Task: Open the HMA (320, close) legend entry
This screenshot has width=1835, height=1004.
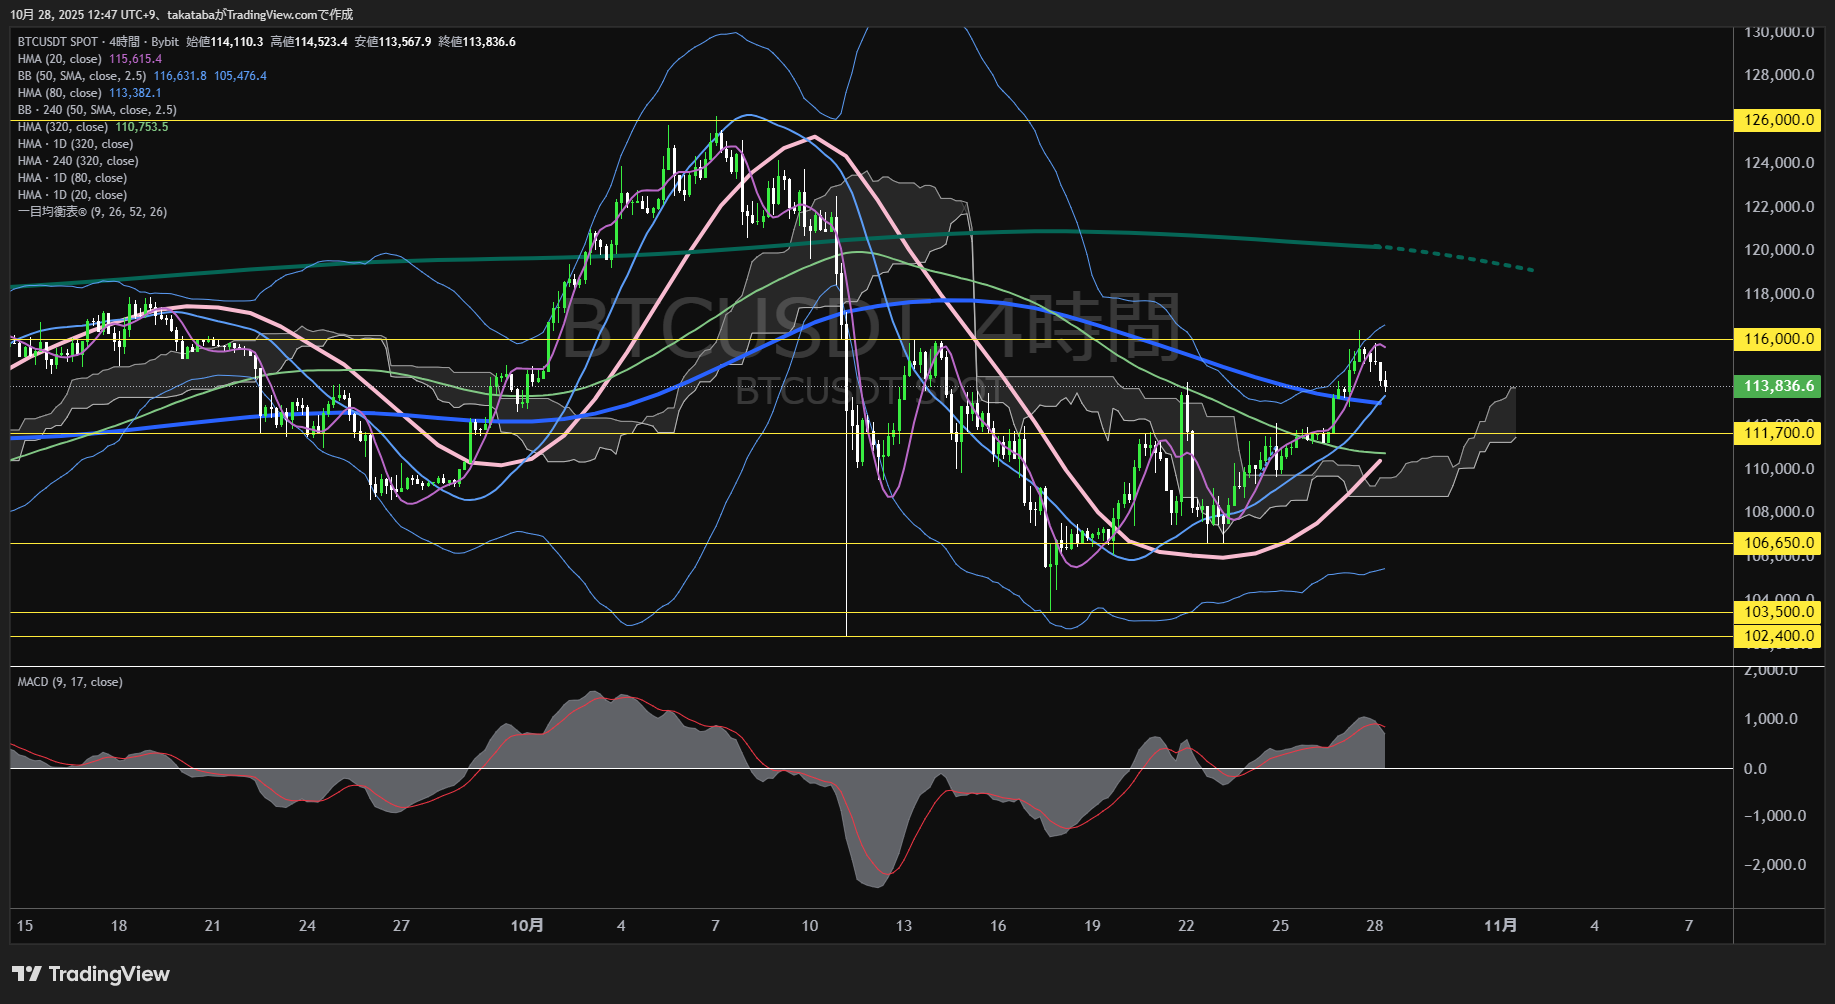Action: [x=63, y=127]
